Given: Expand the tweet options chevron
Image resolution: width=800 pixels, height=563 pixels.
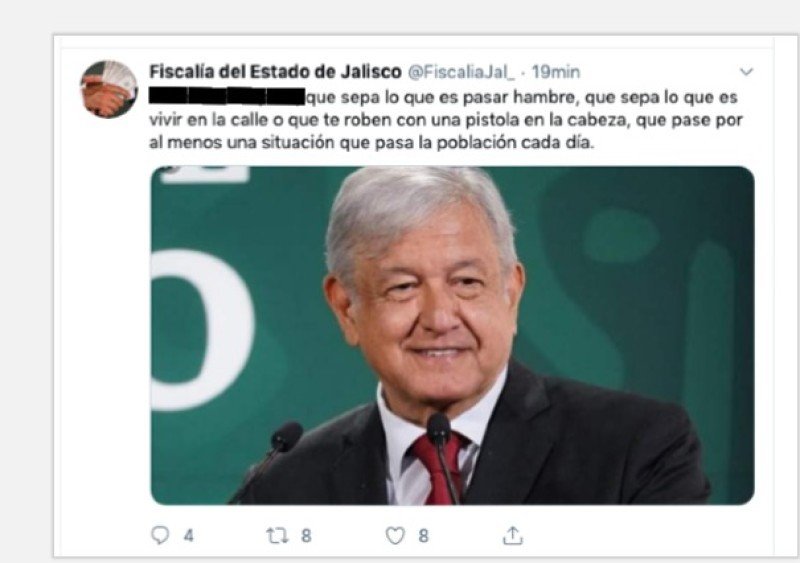Looking at the screenshot, I should point(746,71).
